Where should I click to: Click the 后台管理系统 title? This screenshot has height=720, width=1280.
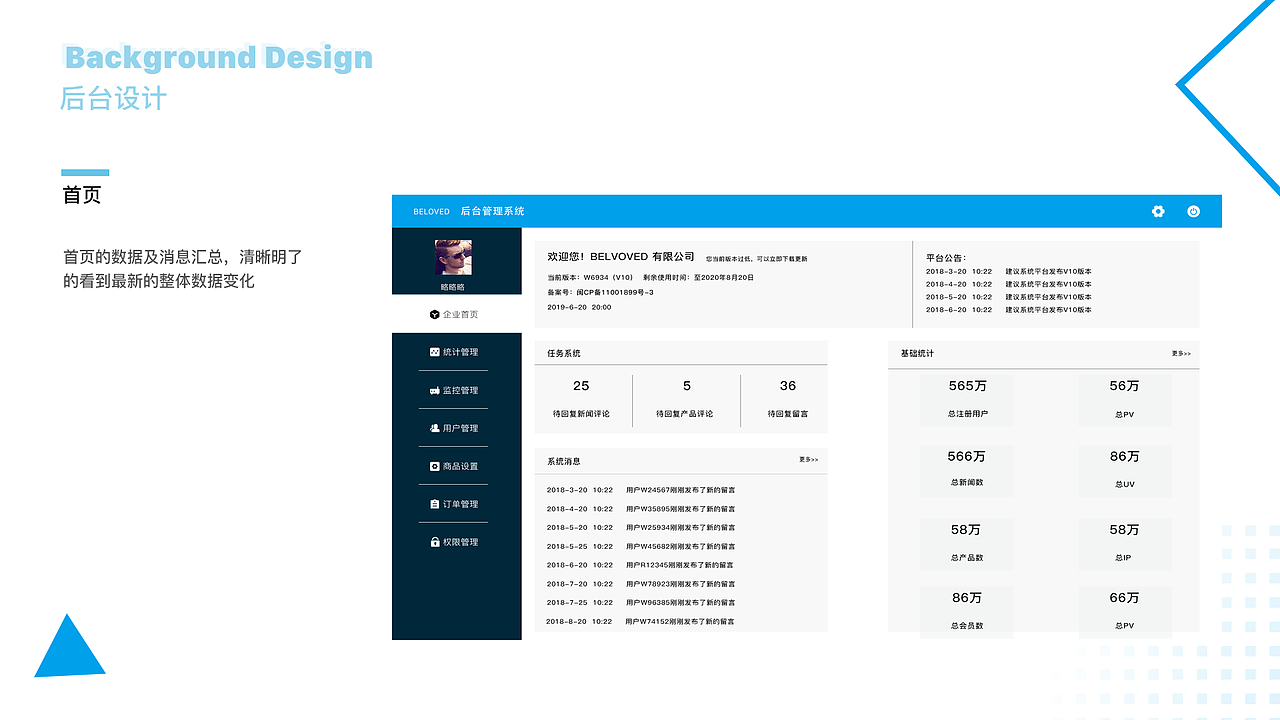pyautogui.click(x=492, y=212)
